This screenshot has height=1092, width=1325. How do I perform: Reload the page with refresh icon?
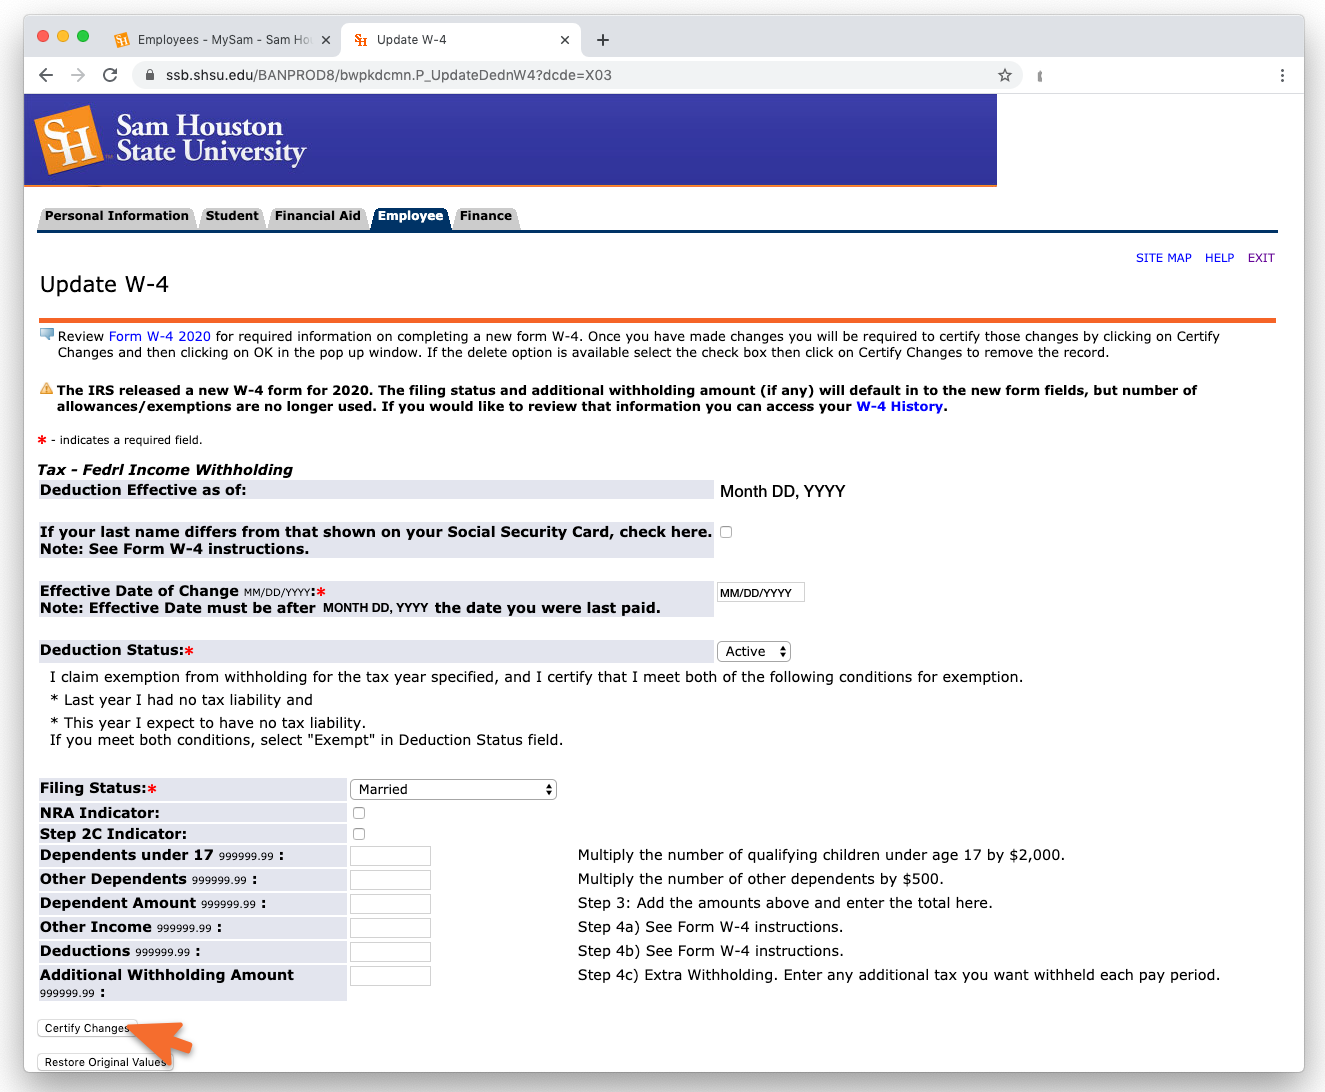point(110,75)
